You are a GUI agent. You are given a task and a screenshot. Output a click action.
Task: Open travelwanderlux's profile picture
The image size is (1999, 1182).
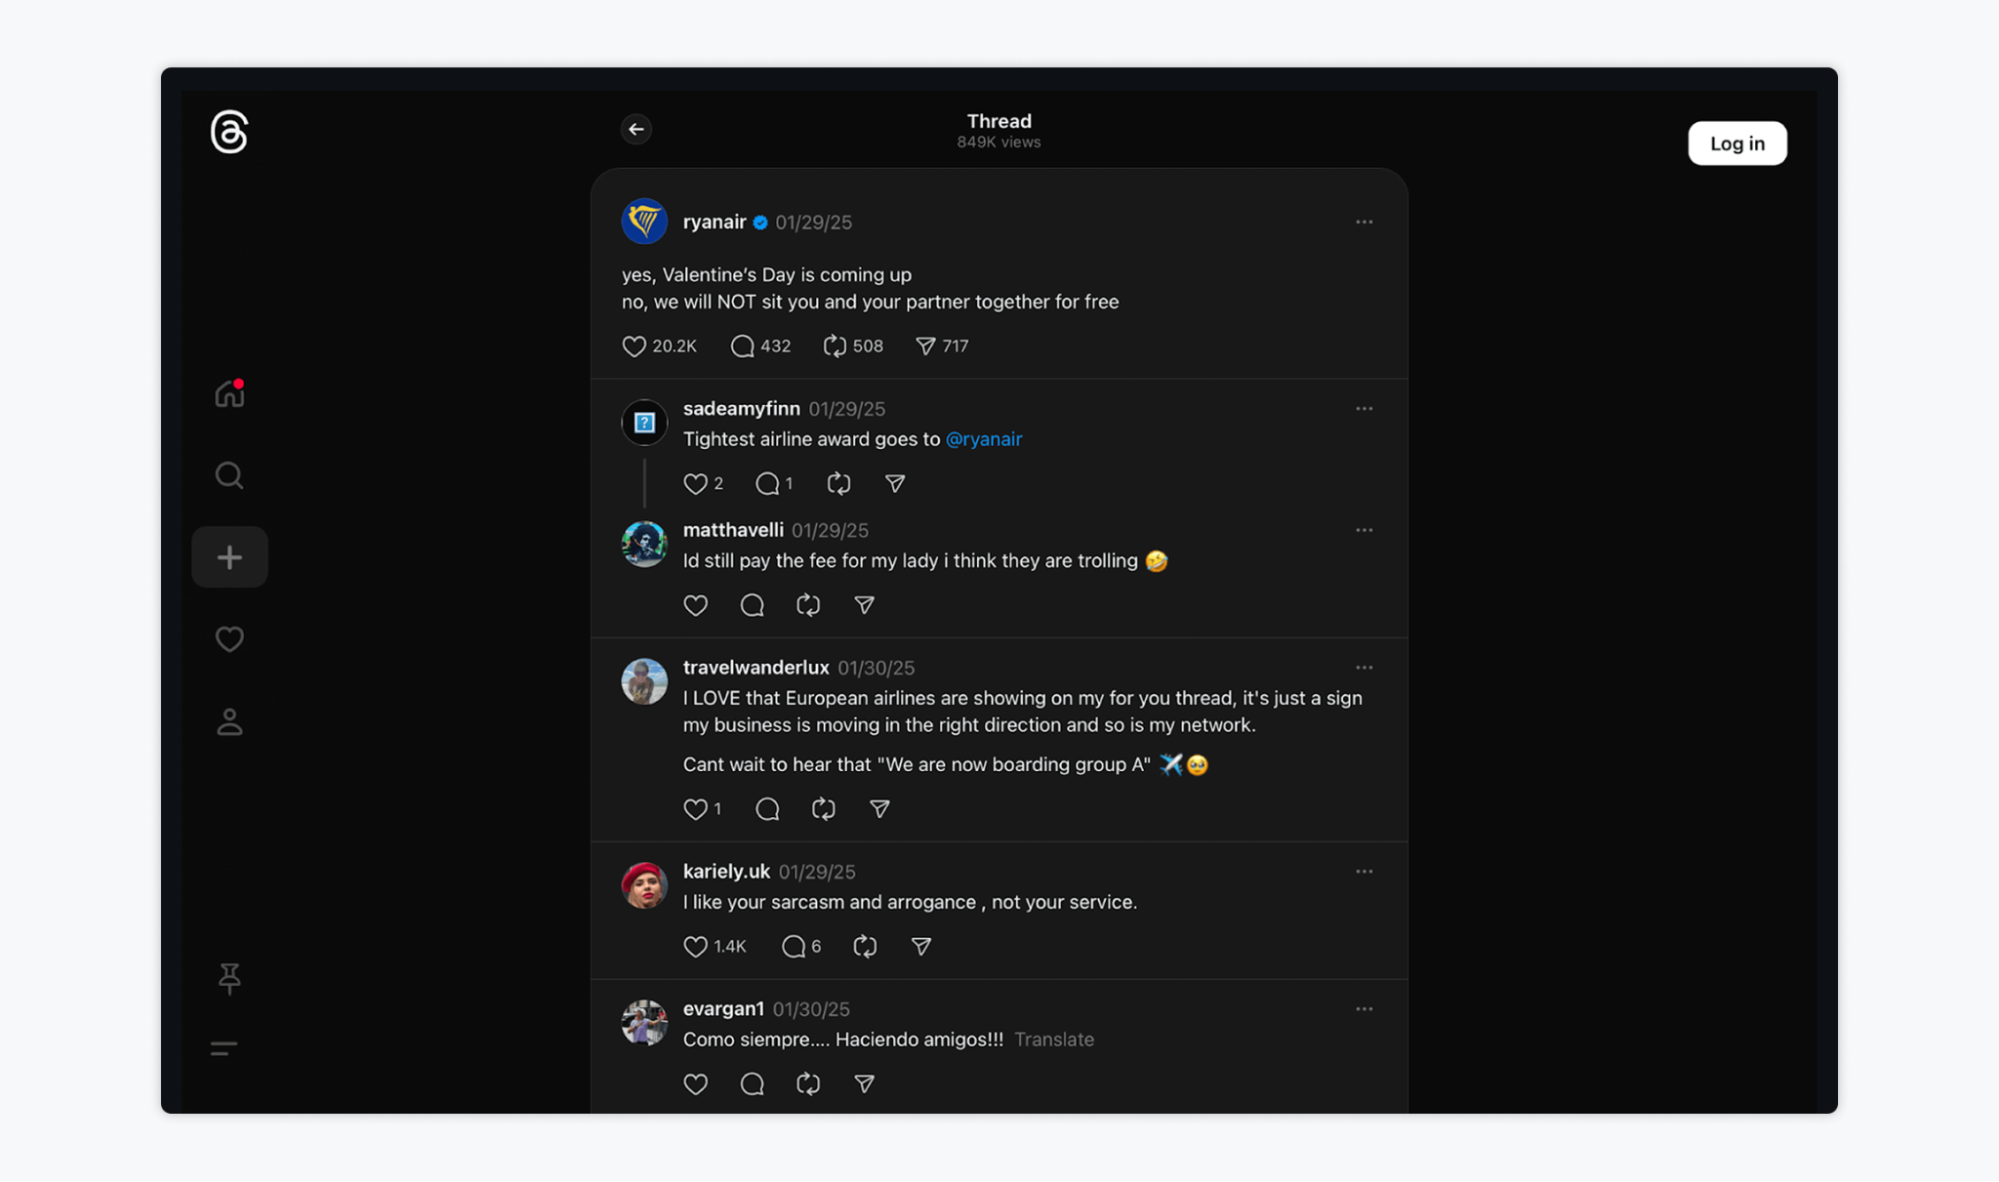(644, 681)
